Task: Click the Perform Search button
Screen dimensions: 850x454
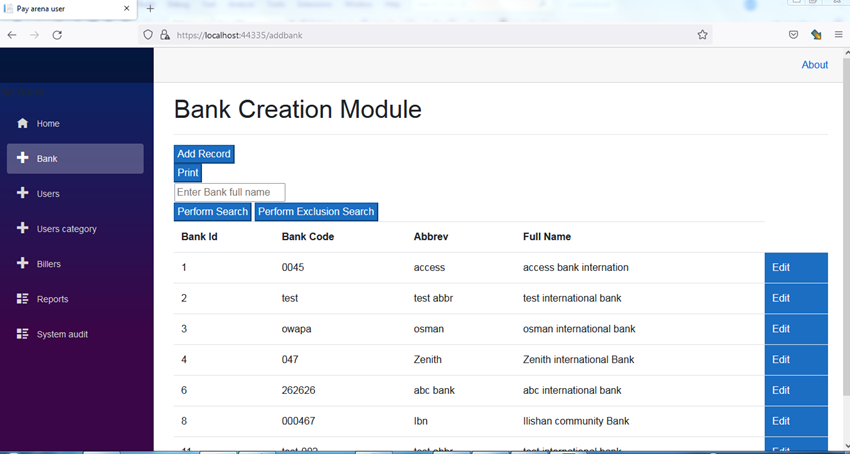Action: 212,212
